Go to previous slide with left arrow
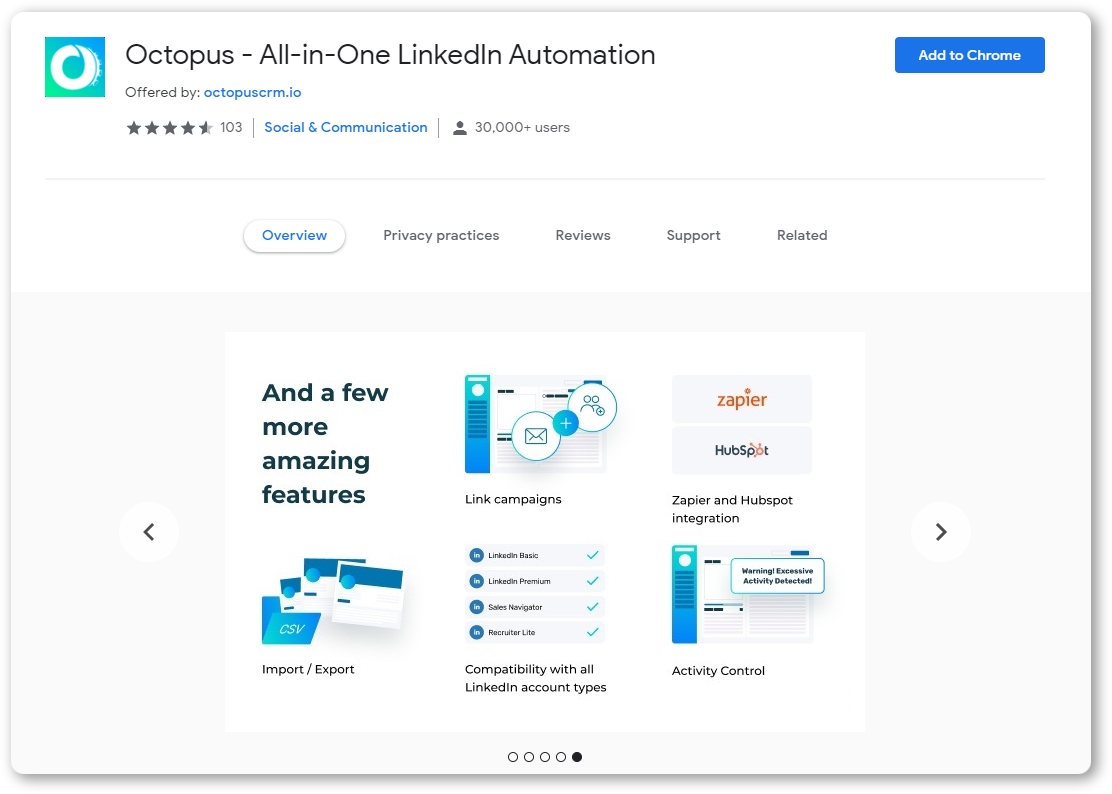1112x794 pixels. click(149, 532)
